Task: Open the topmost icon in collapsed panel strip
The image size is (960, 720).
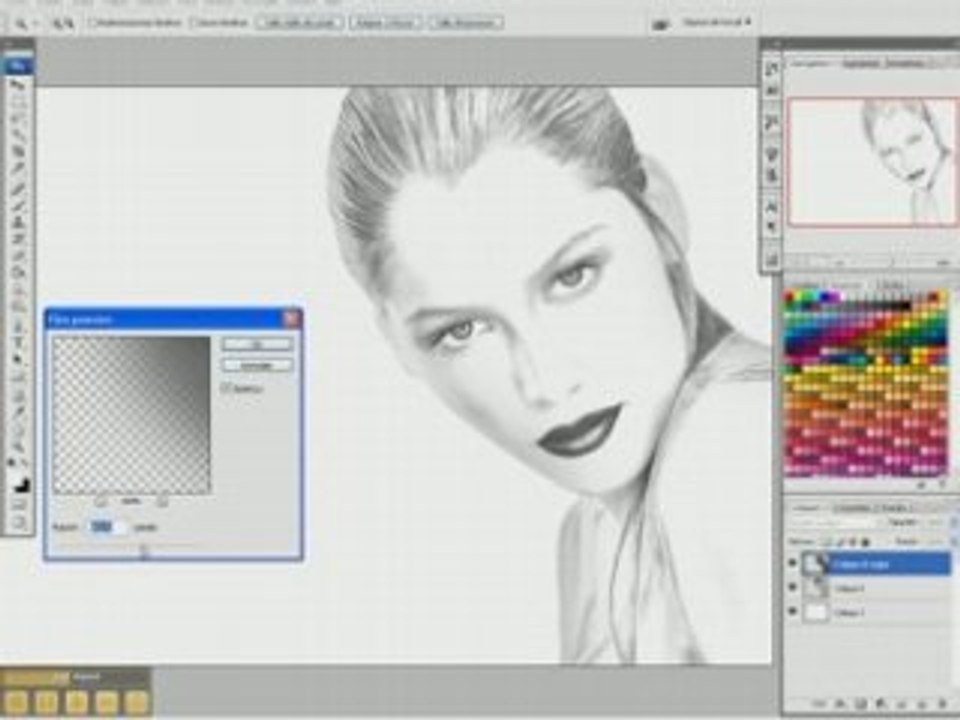Action: 771,69
